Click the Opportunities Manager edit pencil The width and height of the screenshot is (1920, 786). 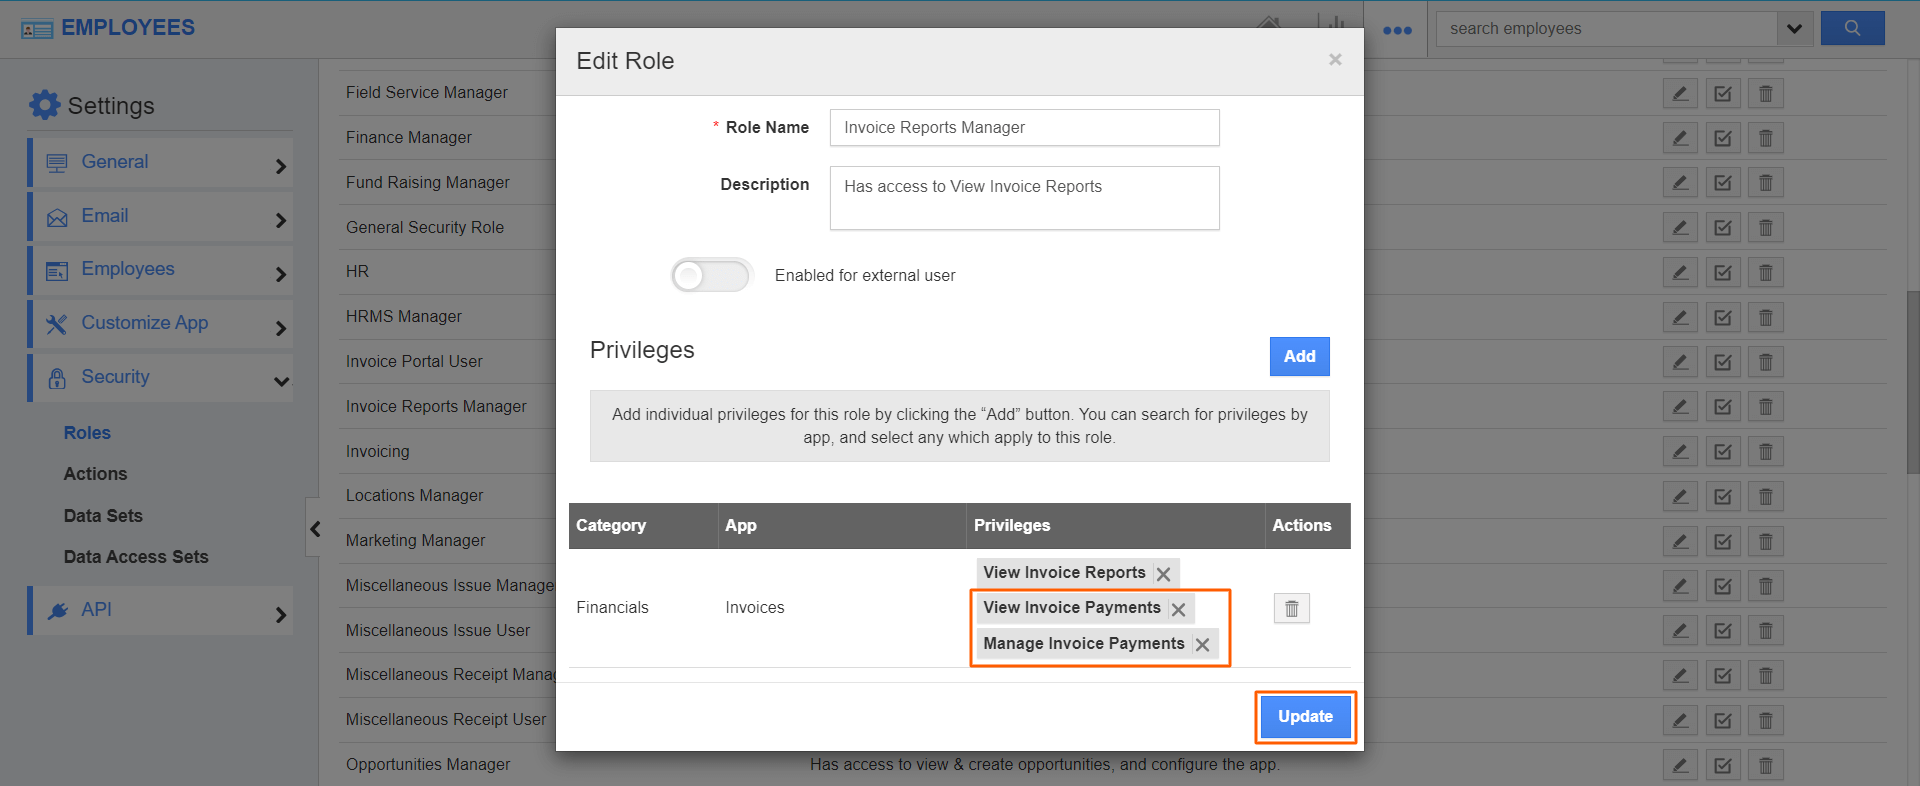tap(1680, 766)
